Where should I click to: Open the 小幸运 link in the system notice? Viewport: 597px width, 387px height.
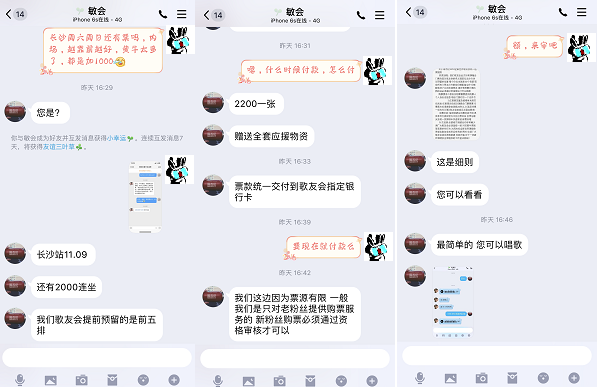pos(116,138)
